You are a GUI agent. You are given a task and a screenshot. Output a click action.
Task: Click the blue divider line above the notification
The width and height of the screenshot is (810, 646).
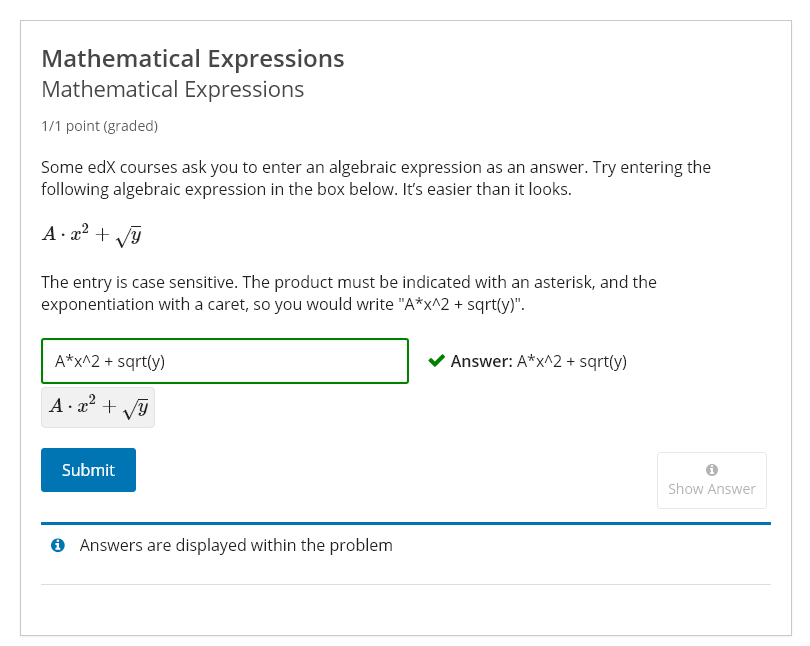pos(406,523)
